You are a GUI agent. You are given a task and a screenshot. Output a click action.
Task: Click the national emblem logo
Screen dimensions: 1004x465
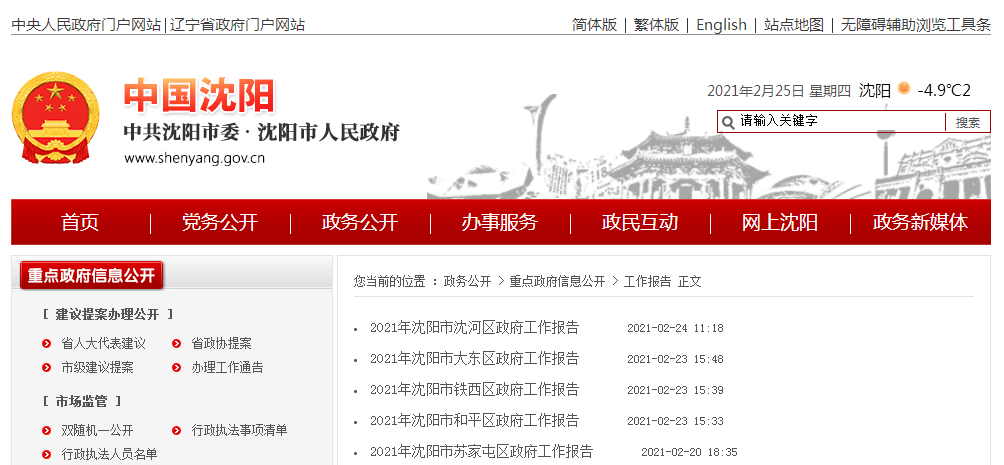(x=56, y=118)
